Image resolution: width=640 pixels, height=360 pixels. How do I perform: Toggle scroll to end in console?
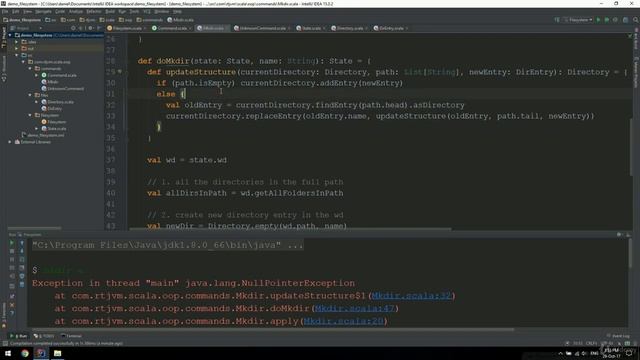[x=22, y=268]
